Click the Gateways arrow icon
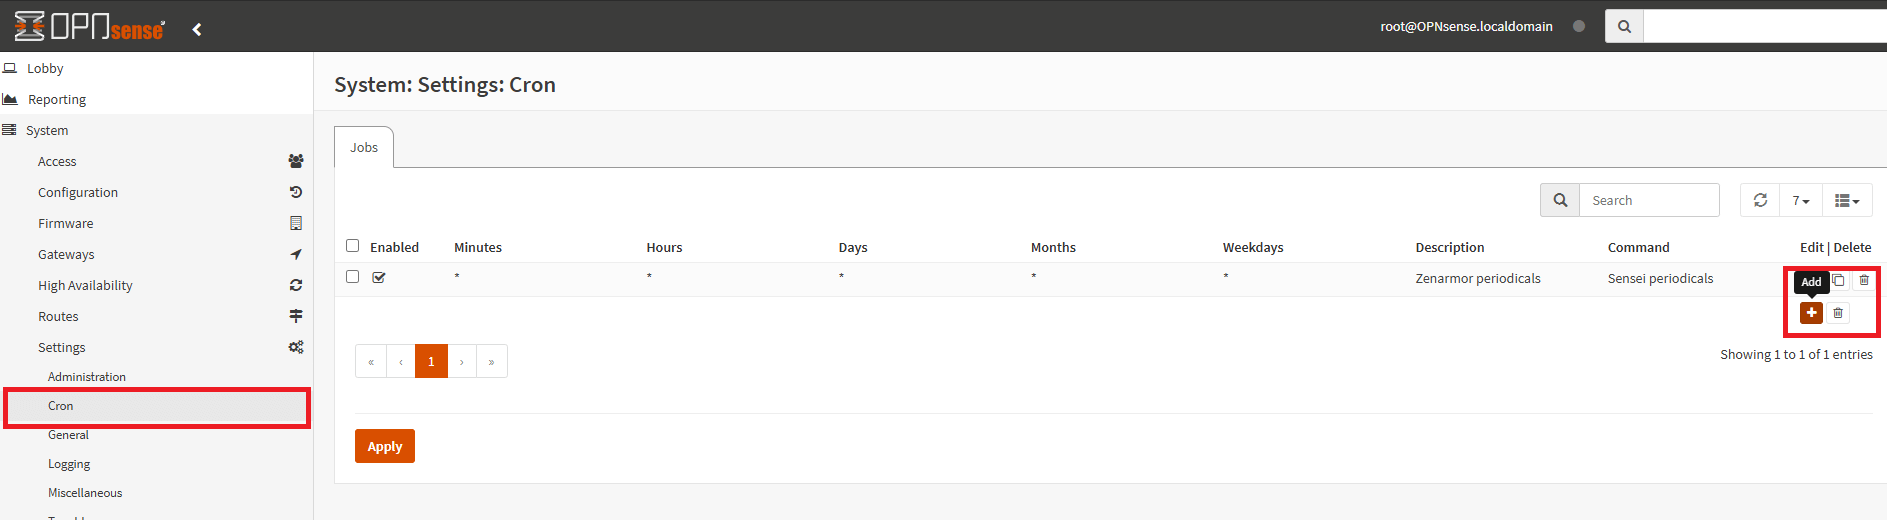 coord(296,254)
